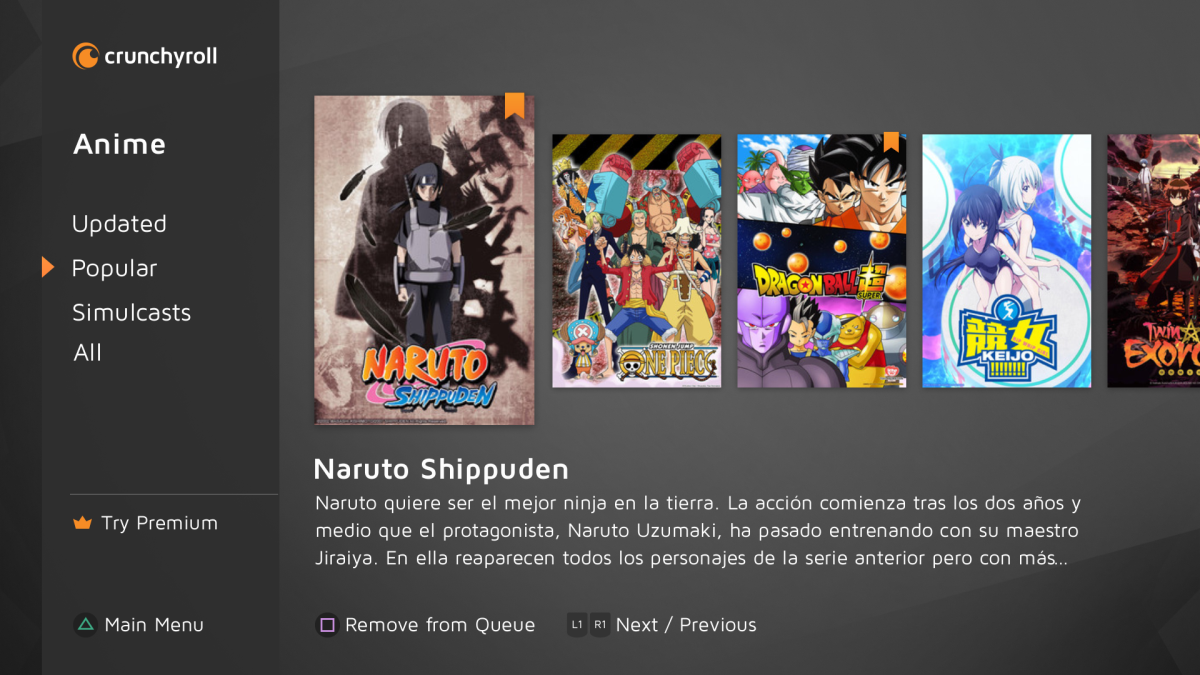Viewport: 1200px width, 675px height.
Task: Show All anime
Action: coord(87,353)
